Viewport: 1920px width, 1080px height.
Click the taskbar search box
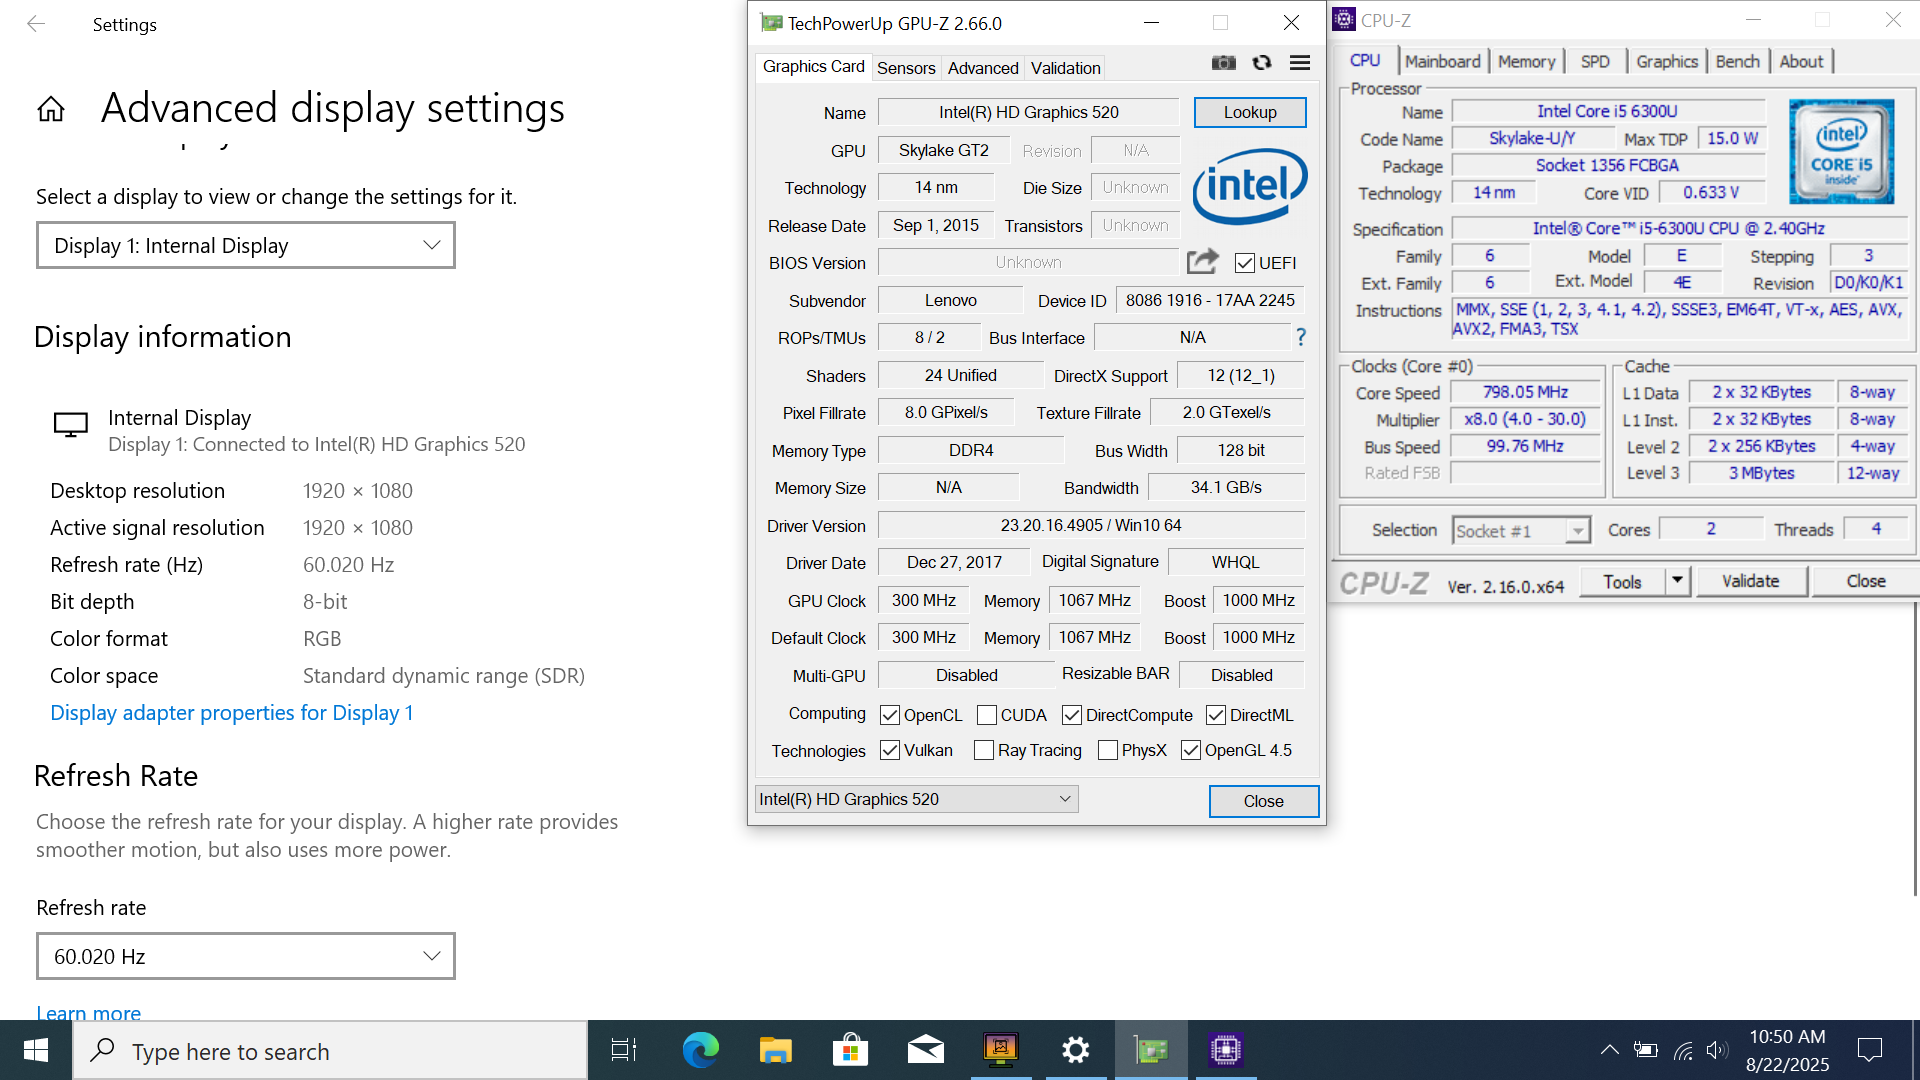pos(330,1051)
